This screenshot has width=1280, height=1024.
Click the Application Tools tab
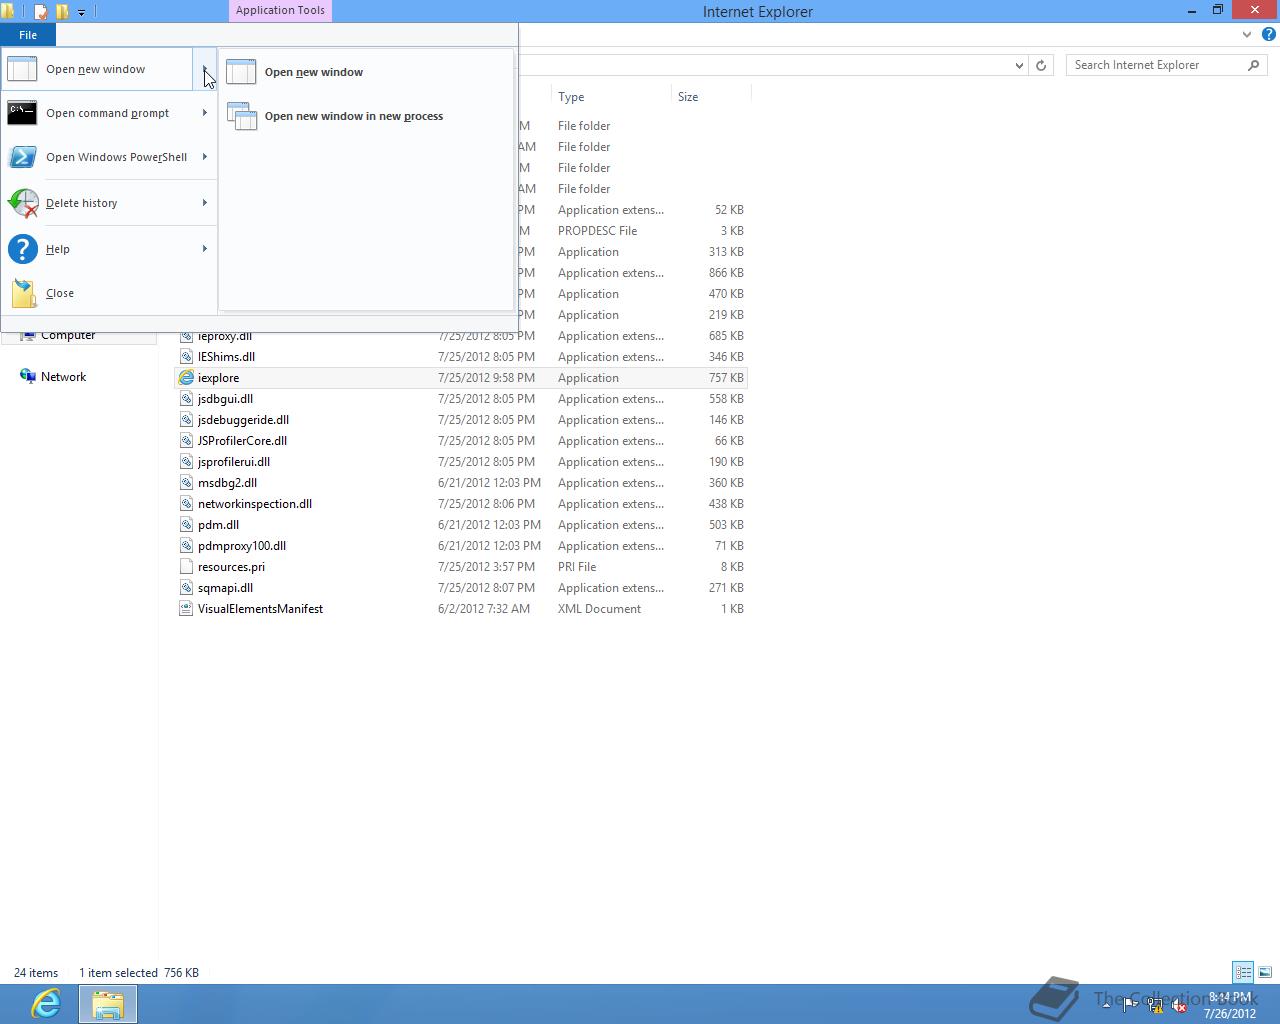pos(280,11)
